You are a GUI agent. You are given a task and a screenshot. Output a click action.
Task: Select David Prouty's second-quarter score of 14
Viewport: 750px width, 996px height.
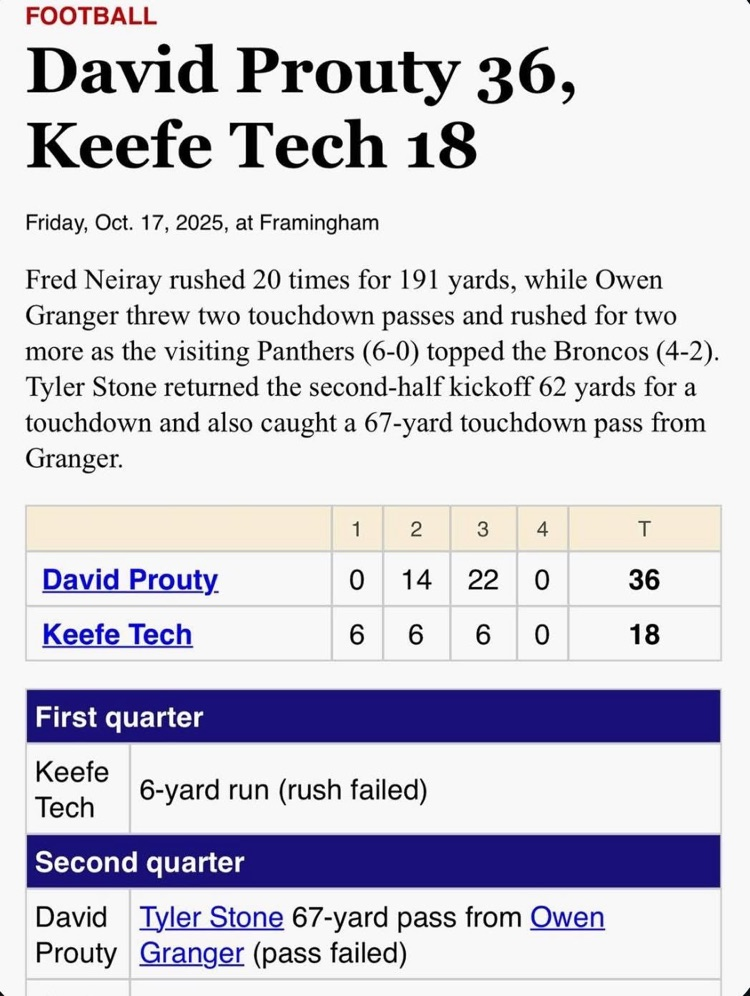tap(416, 580)
